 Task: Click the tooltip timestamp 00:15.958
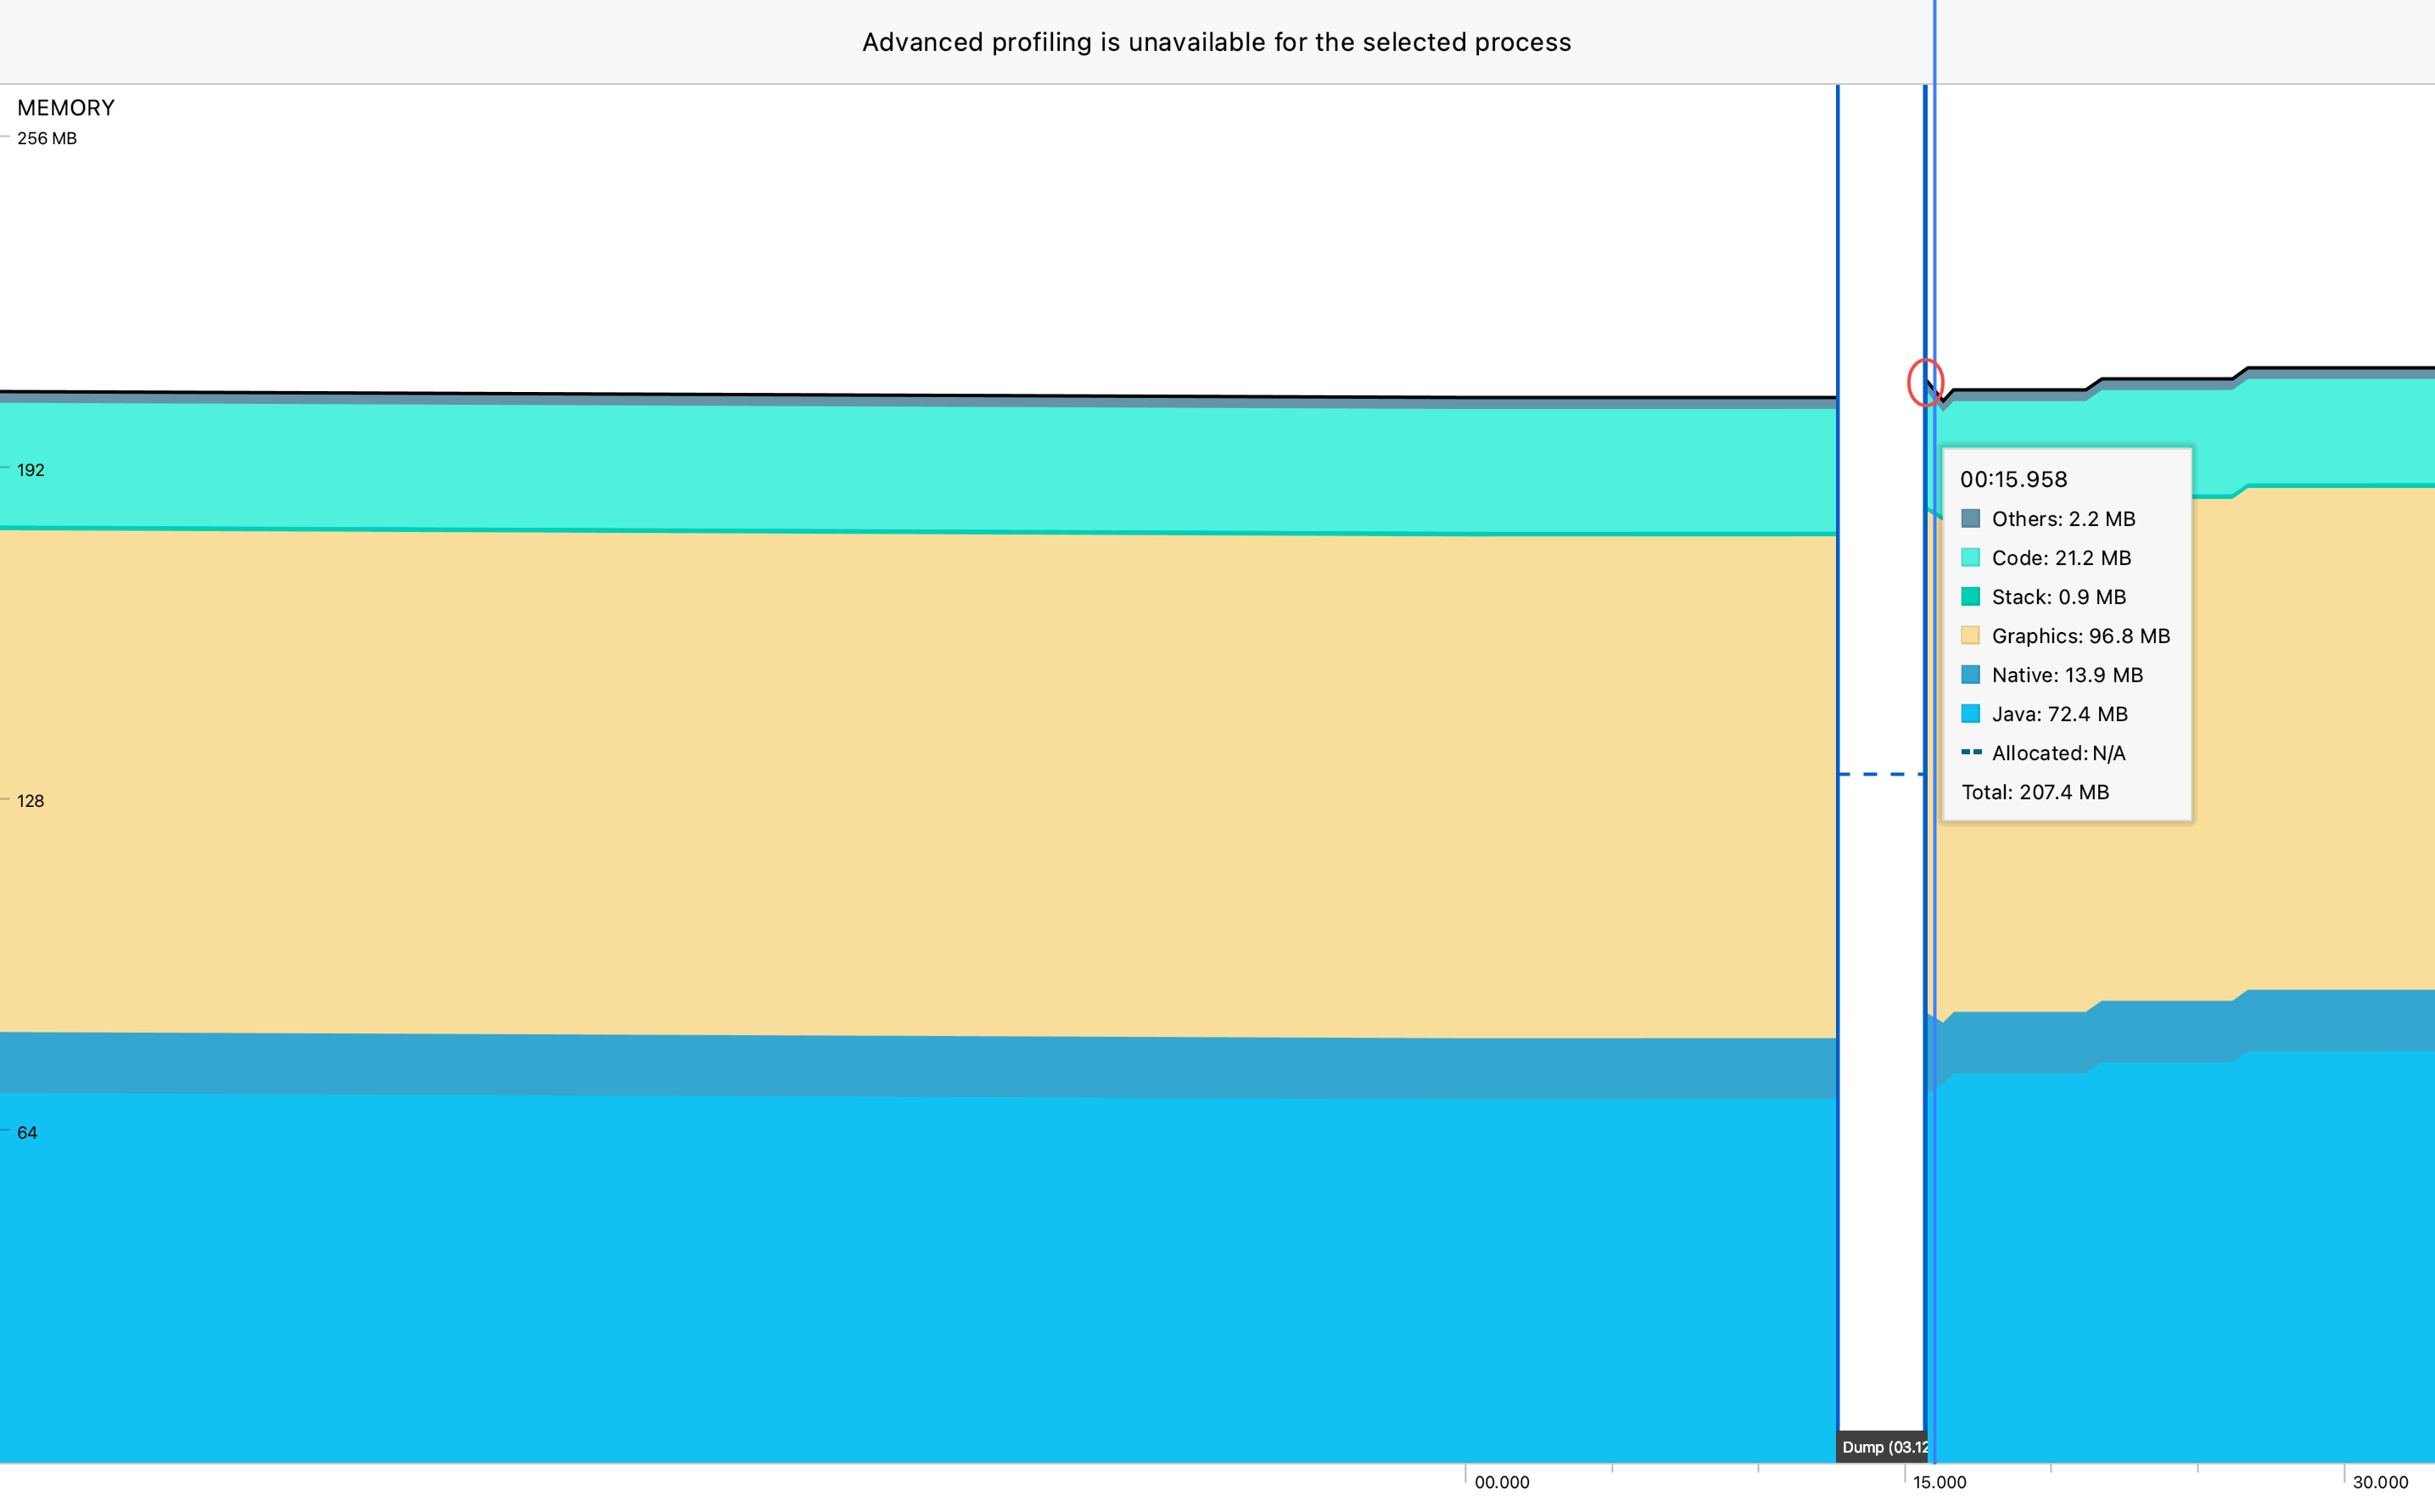2013,479
